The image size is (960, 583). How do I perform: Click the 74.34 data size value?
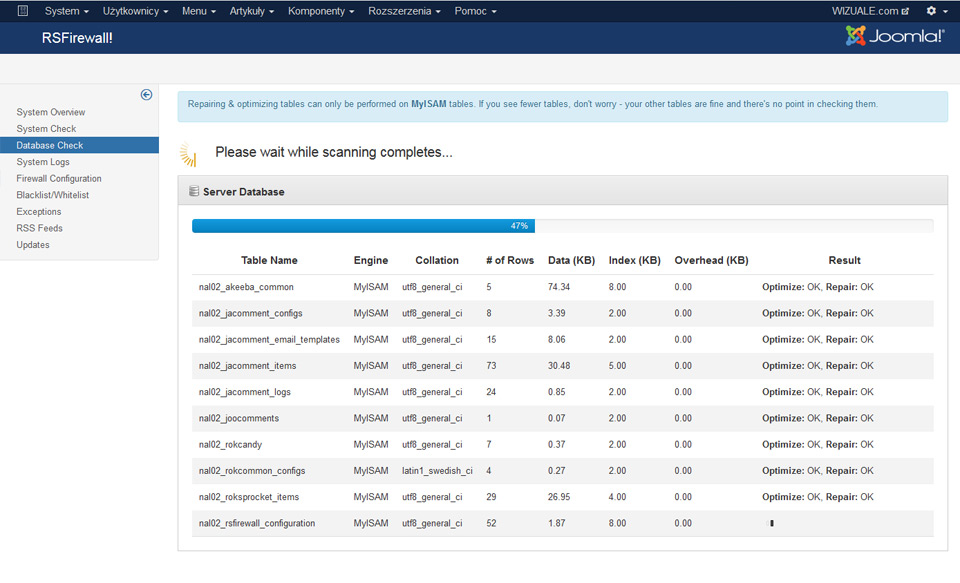click(x=559, y=287)
